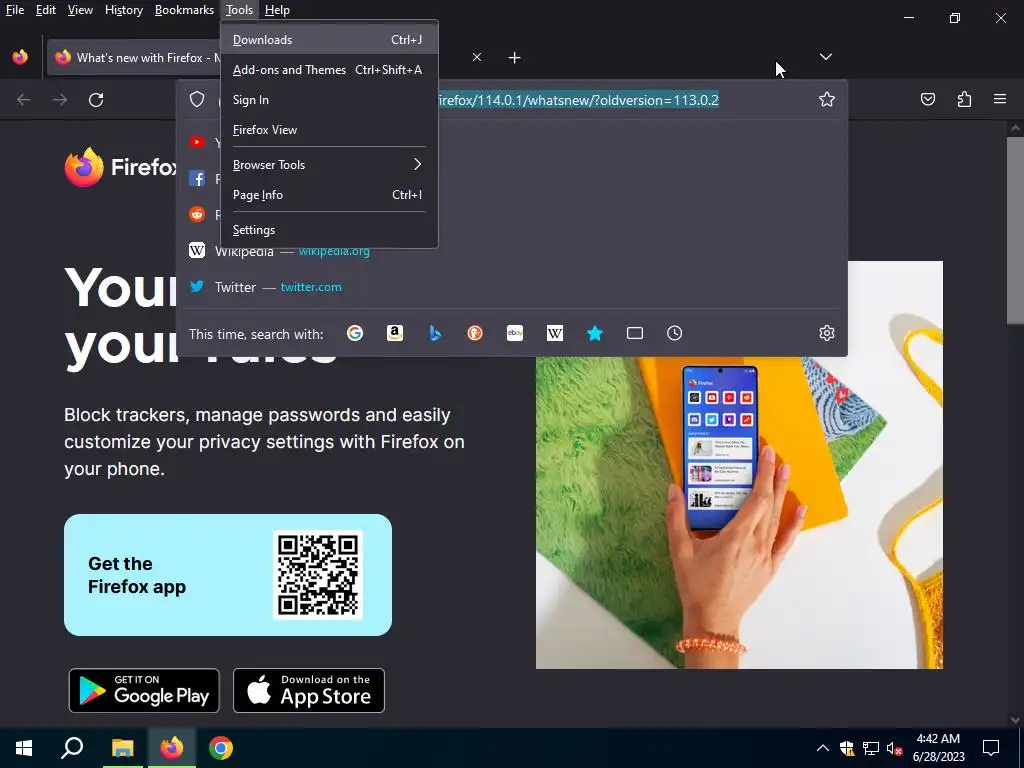Click the page vertical scrollbar thumb
Viewport: 1024px width, 768px height.
[1015, 230]
